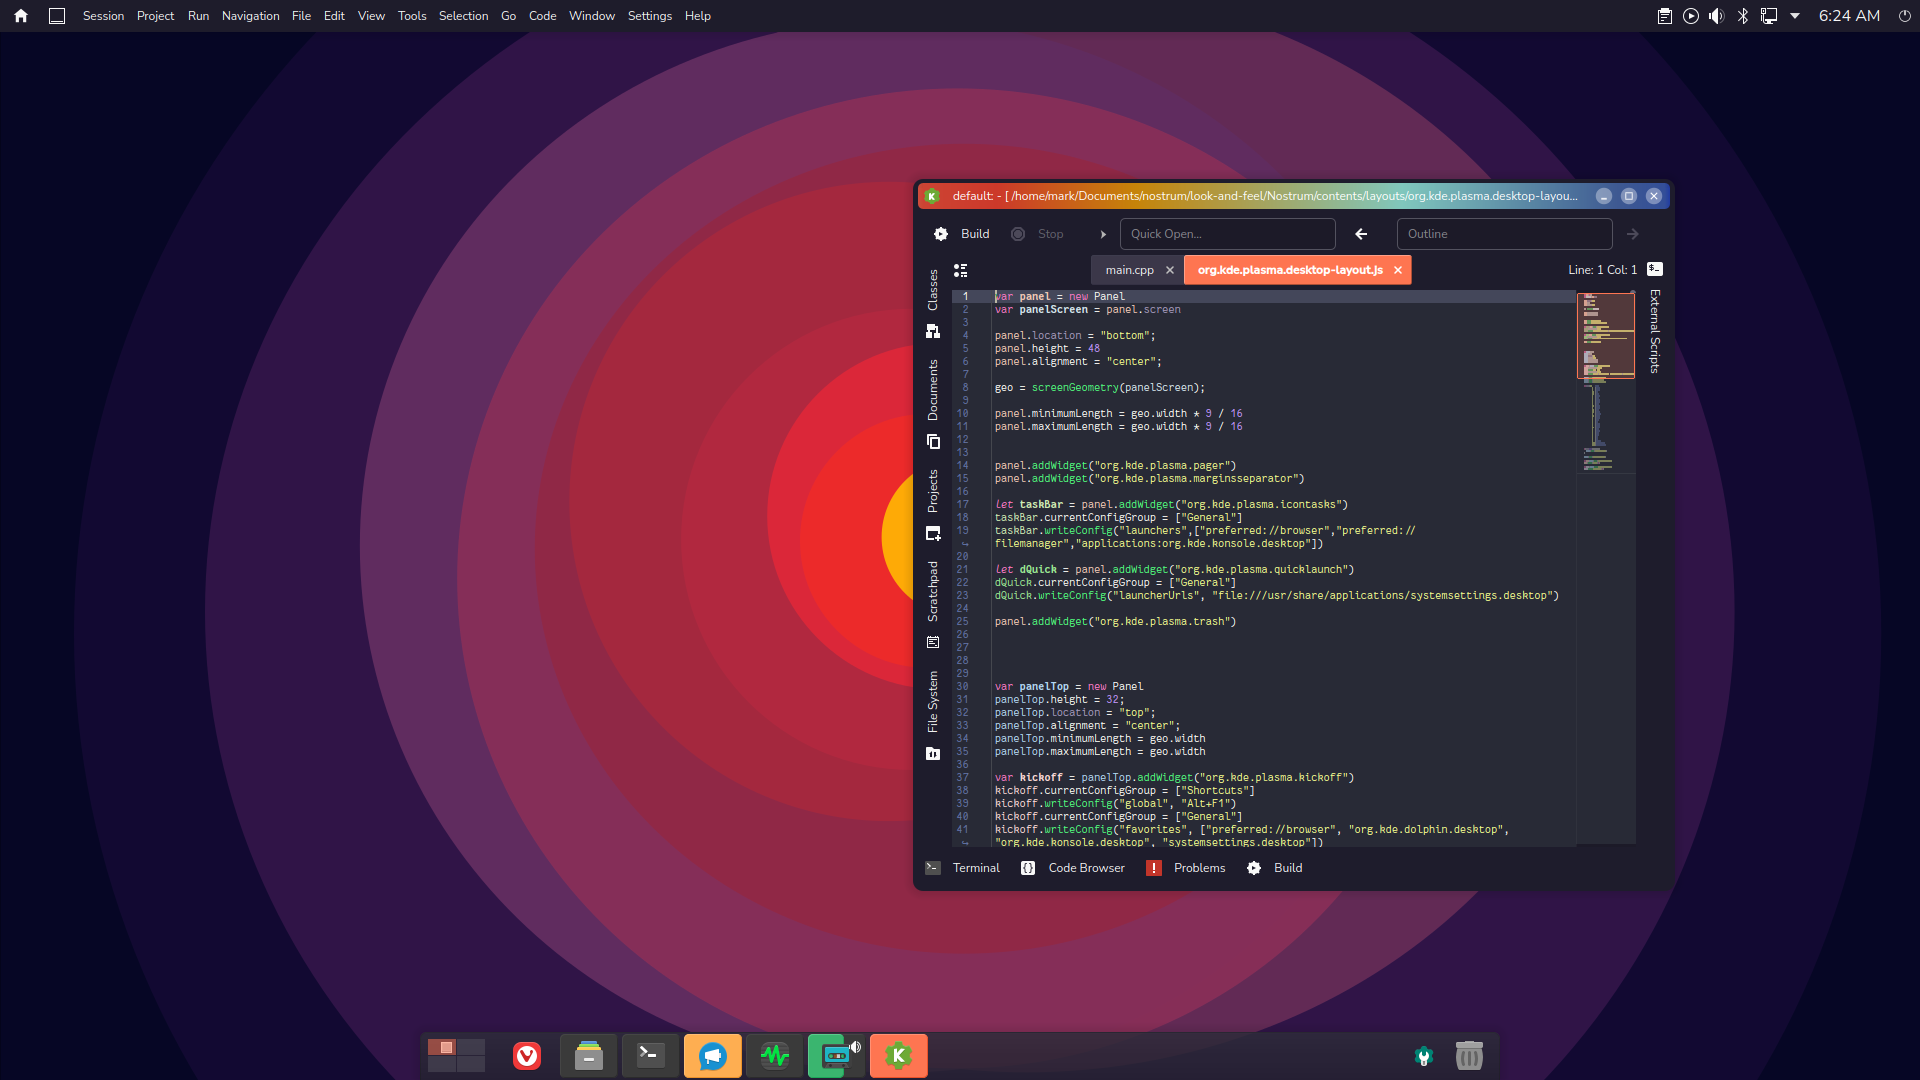1920x1080 pixels.
Task: Toggle Bluetooth from the system tray
Action: 1743,15
